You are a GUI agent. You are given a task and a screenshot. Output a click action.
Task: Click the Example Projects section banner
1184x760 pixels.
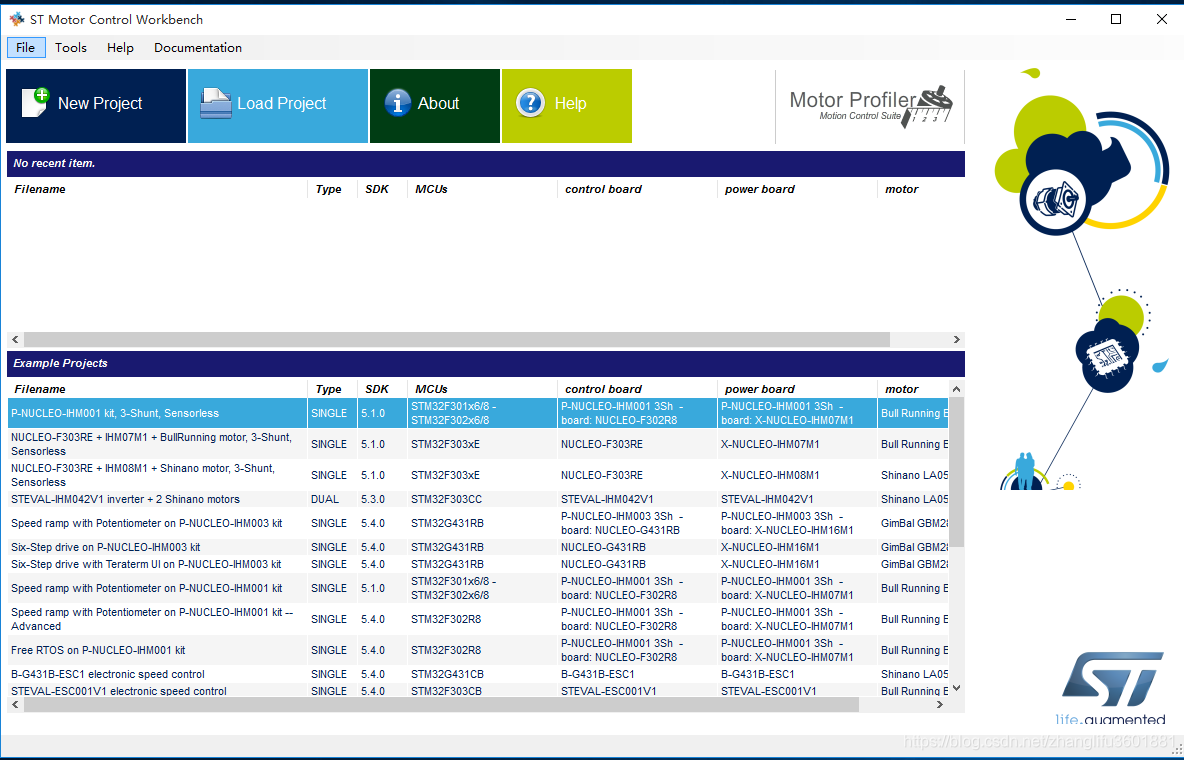pos(486,363)
